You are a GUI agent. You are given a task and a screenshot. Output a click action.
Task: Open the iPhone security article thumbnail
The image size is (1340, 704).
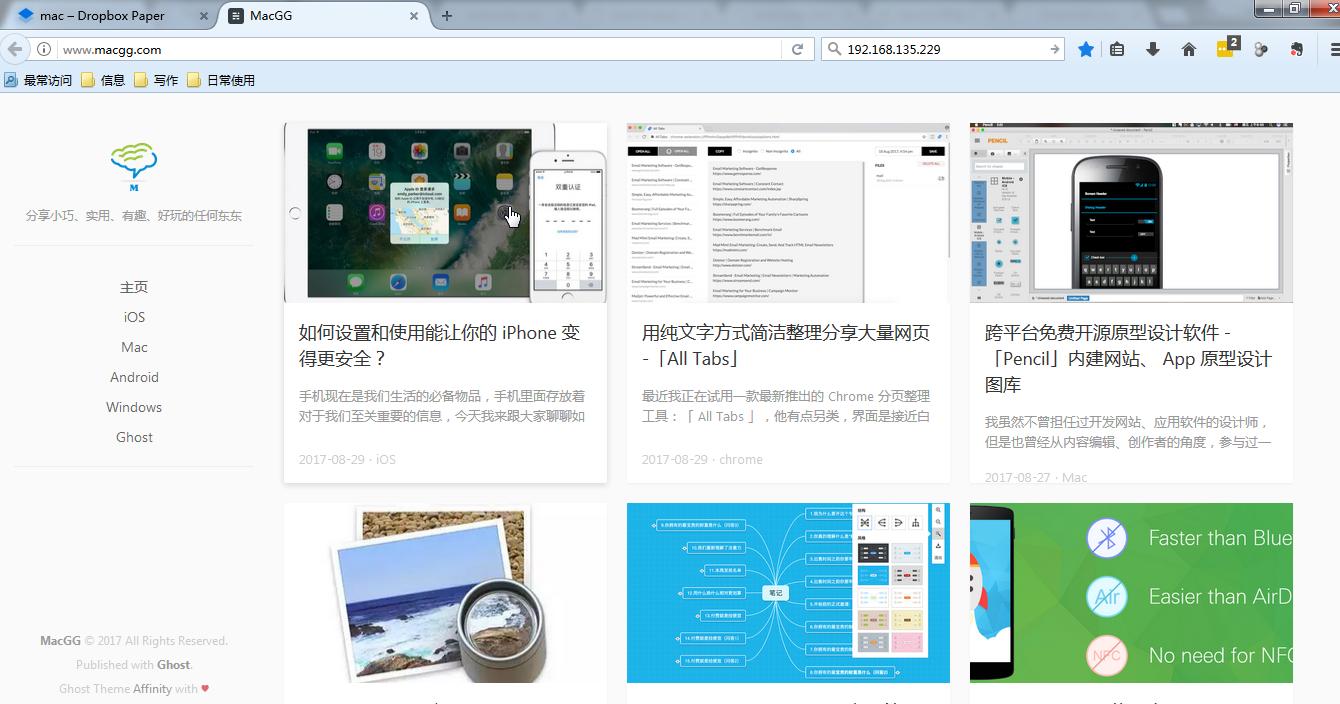445,212
